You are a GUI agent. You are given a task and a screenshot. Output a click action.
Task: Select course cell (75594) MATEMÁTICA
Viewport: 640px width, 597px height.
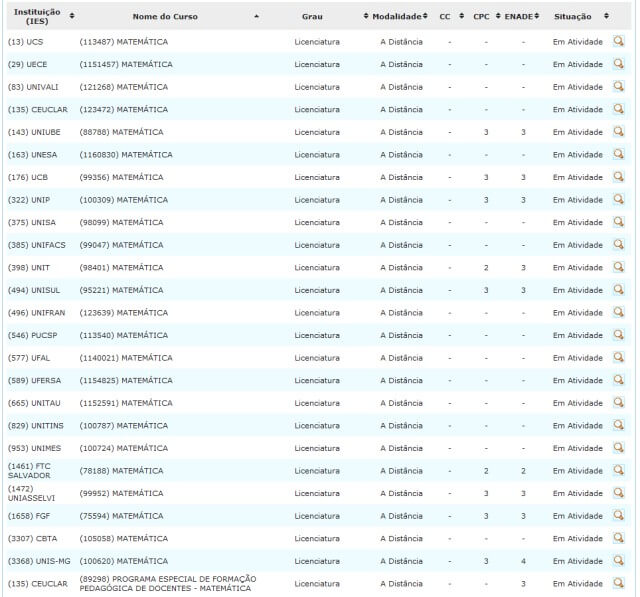[121, 516]
